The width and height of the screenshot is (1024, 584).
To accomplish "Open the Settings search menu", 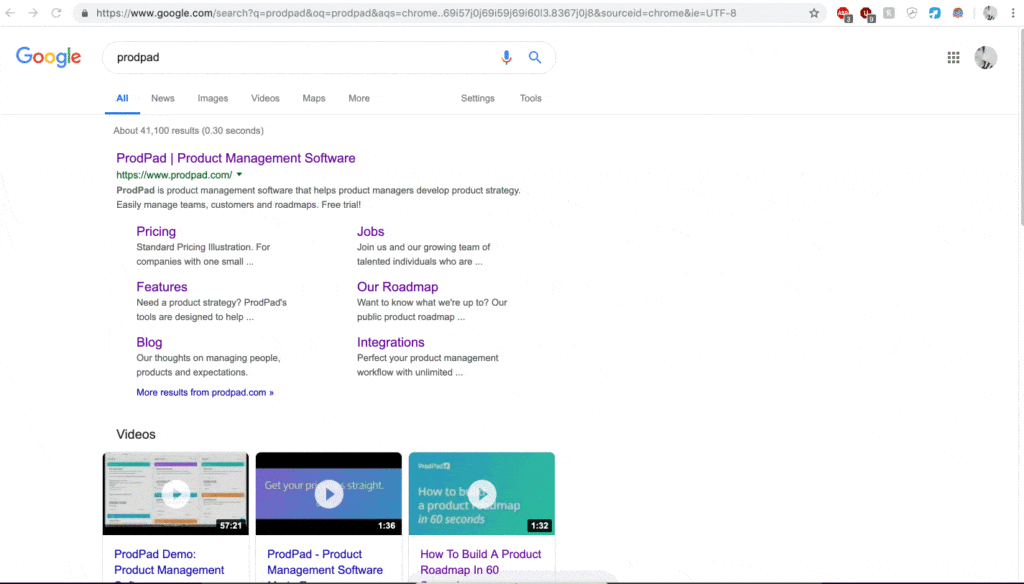I will click(x=477, y=98).
